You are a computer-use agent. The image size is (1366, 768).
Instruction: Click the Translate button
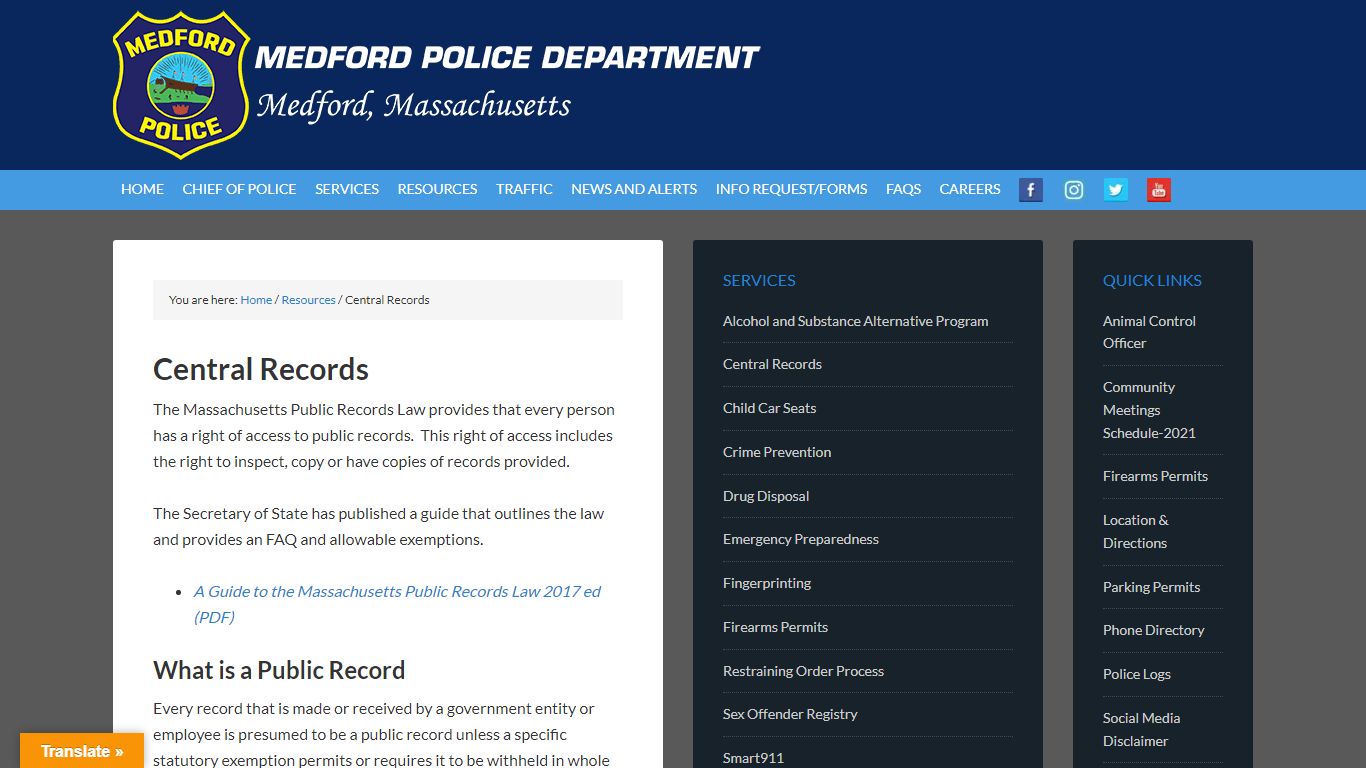pyautogui.click(x=82, y=751)
